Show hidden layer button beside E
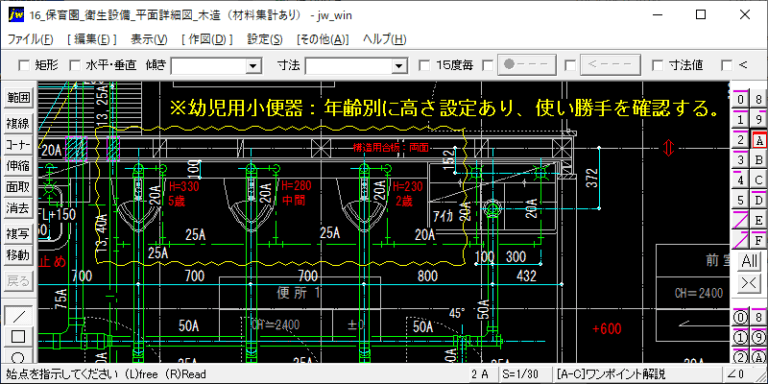The width and height of the screenshot is (768, 384). 741,220
